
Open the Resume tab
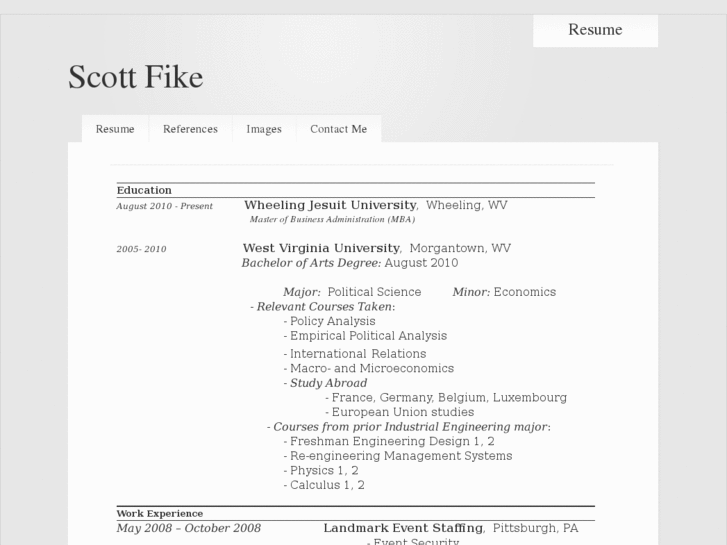[x=115, y=129]
